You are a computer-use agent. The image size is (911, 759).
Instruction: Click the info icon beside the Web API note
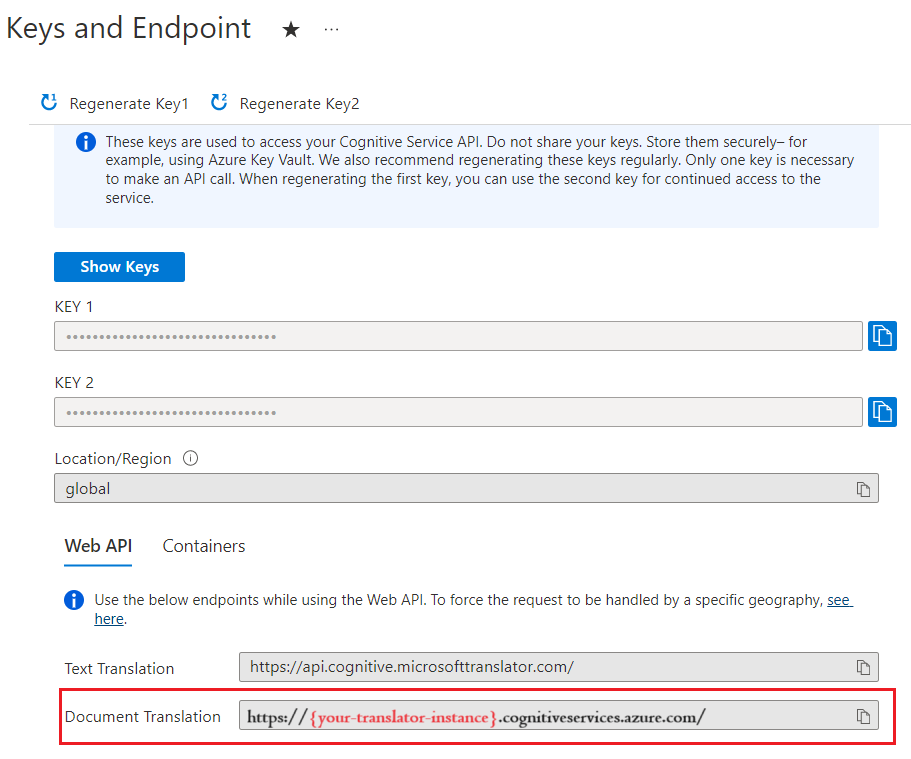click(73, 600)
